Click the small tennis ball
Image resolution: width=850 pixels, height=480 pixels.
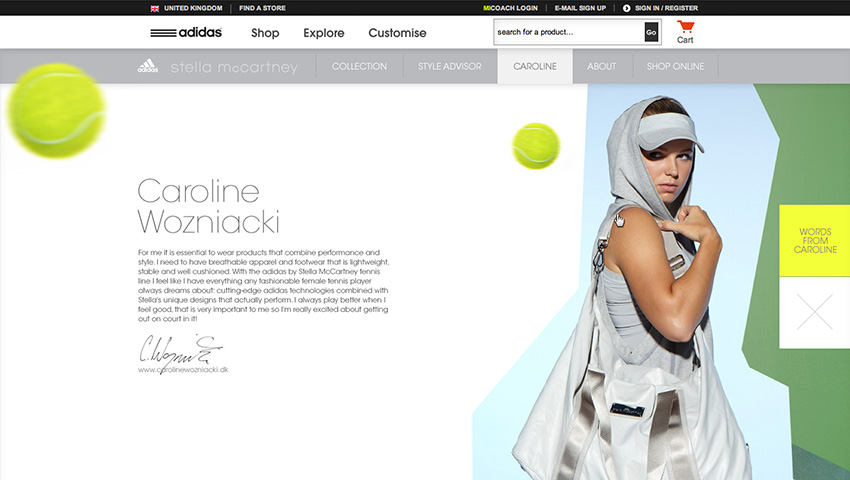pyautogui.click(x=536, y=146)
